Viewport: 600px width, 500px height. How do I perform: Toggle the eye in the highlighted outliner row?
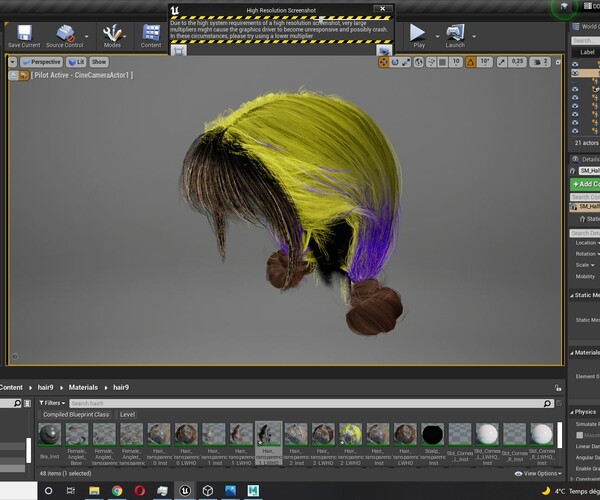[575, 73]
